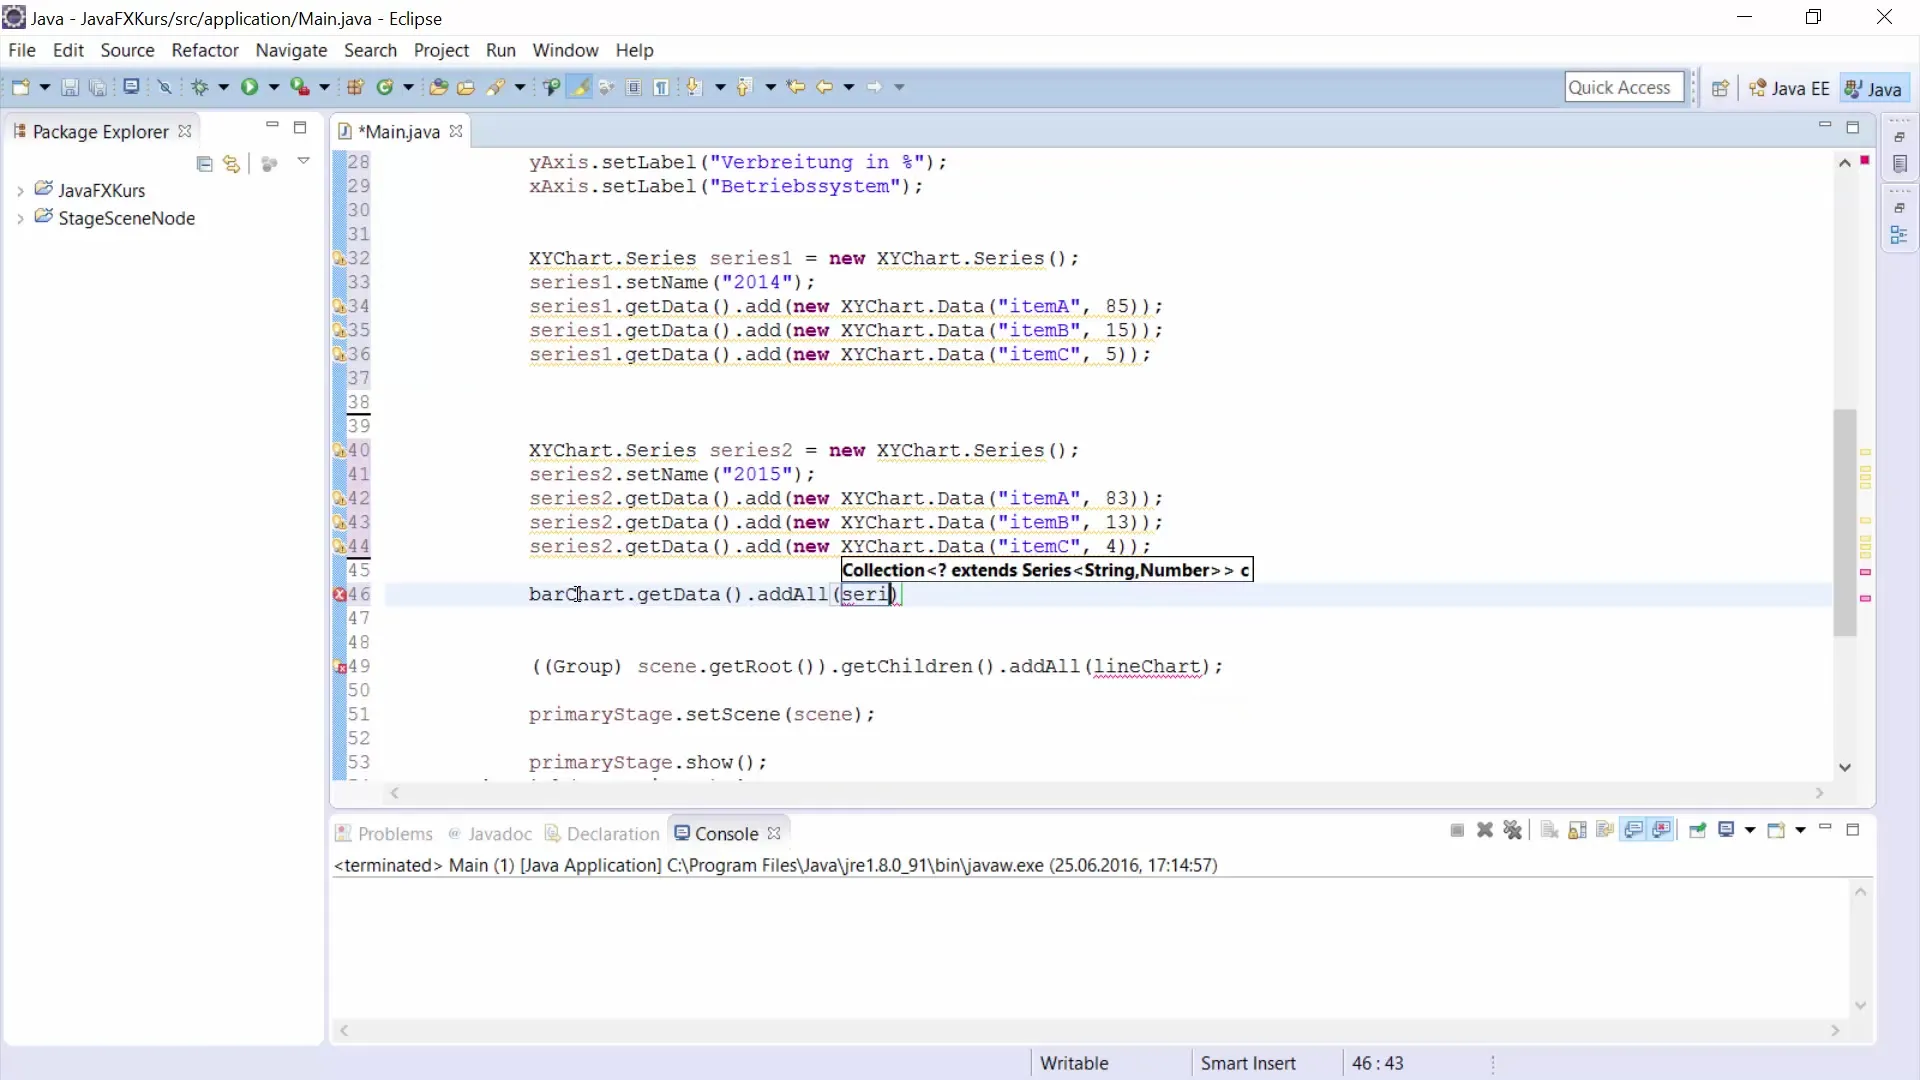This screenshot has width=1920, height=1080.
Task: Click the warning marker on line 32
Action: pos(339,258)
